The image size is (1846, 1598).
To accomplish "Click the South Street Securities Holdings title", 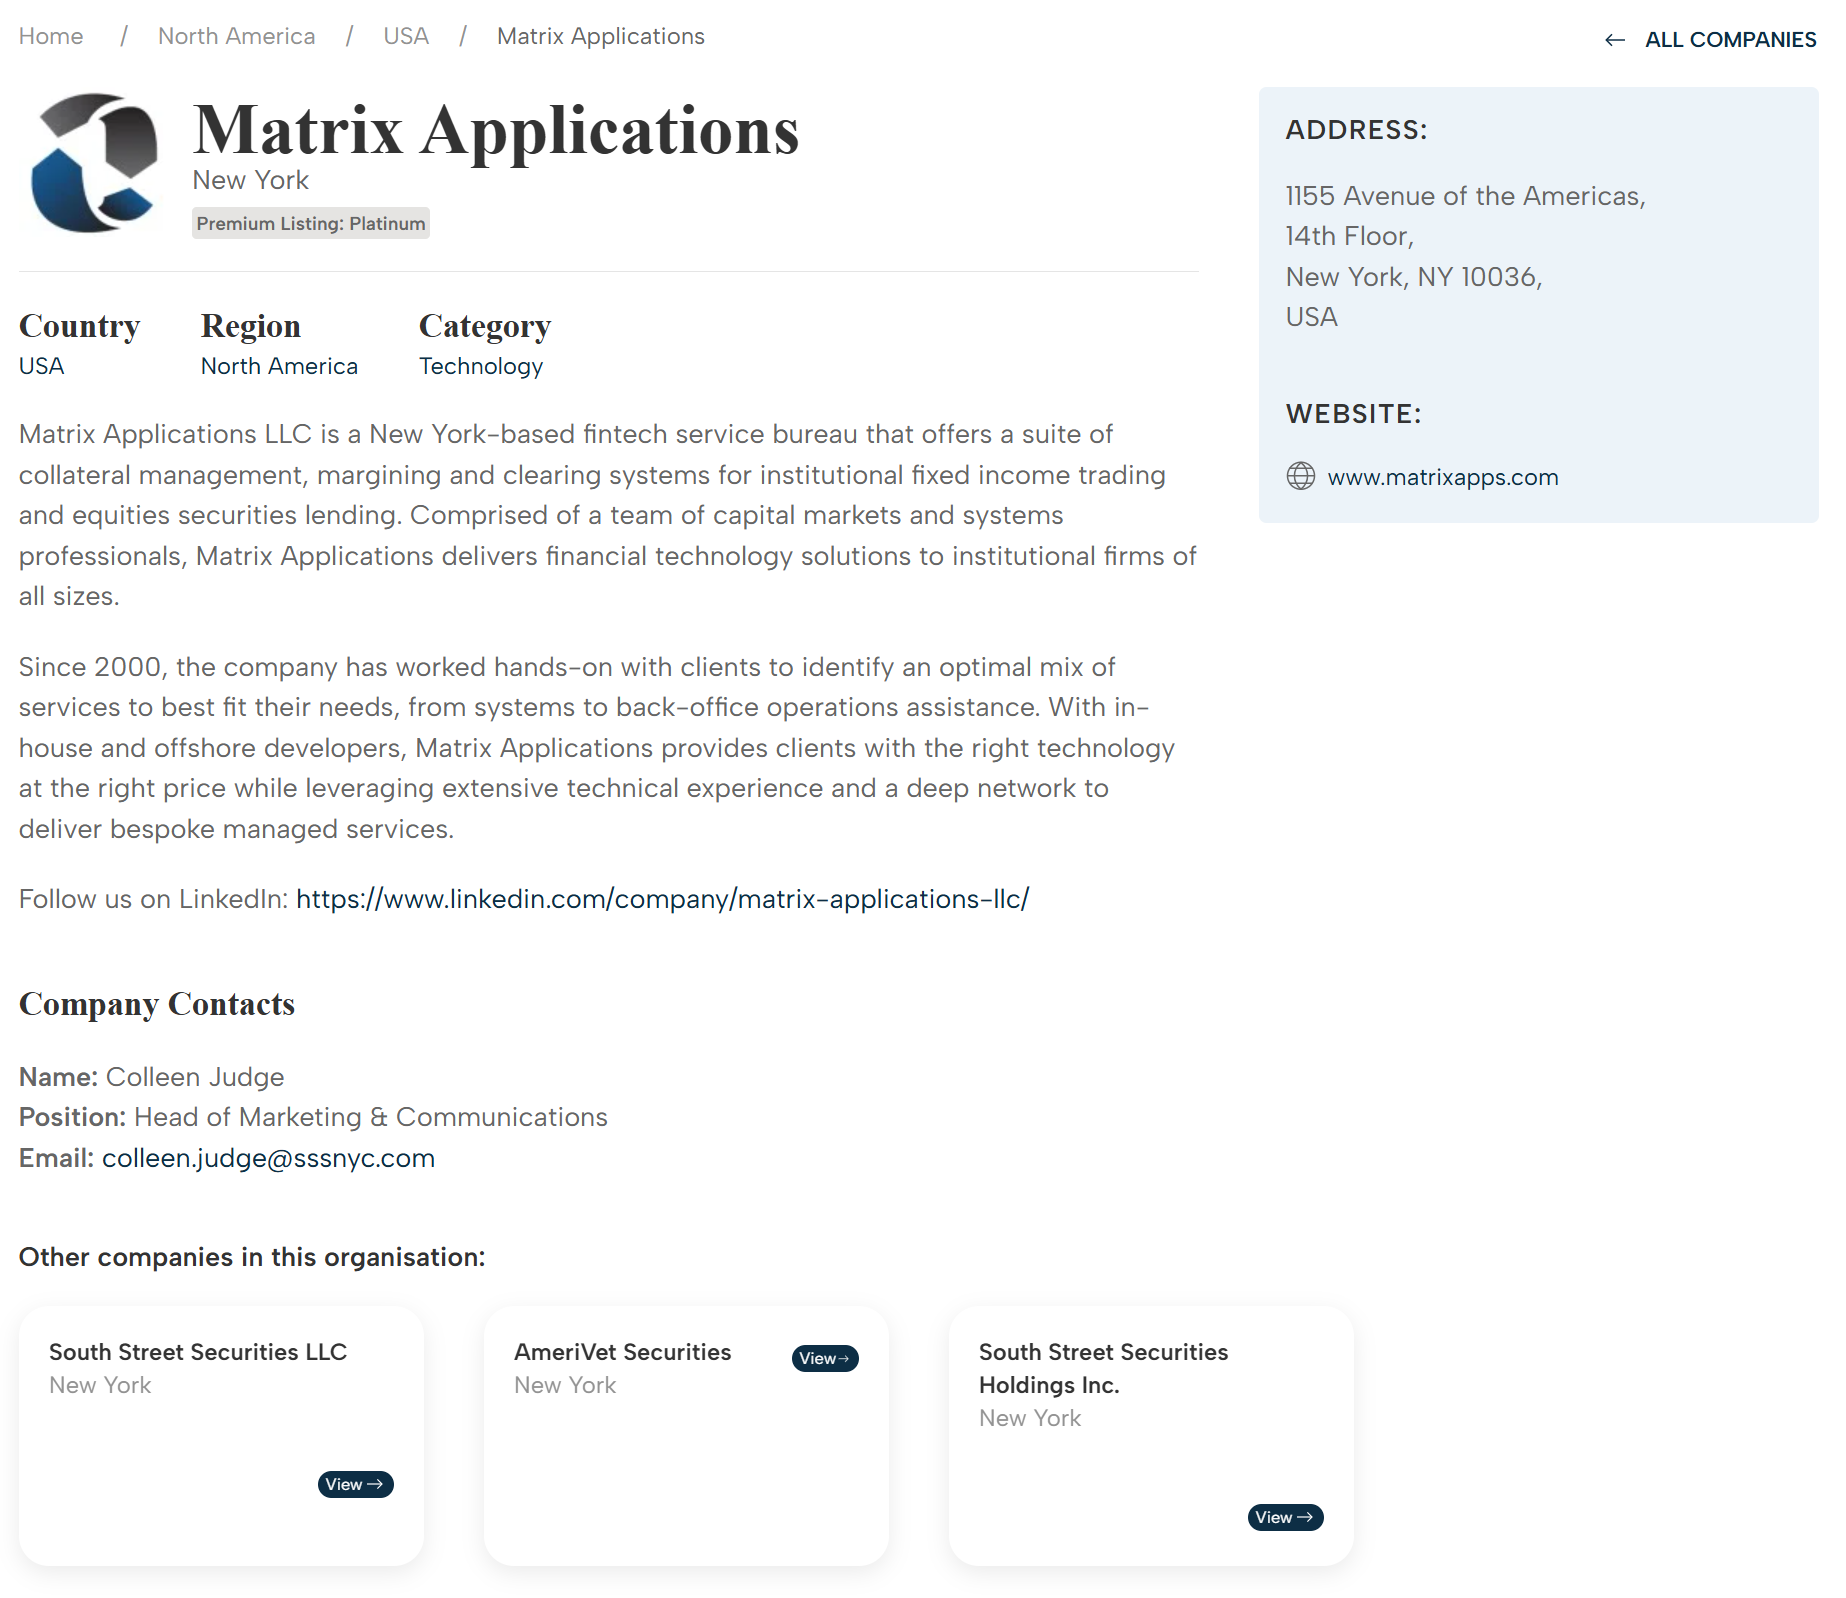I will coord(1102,1368).
